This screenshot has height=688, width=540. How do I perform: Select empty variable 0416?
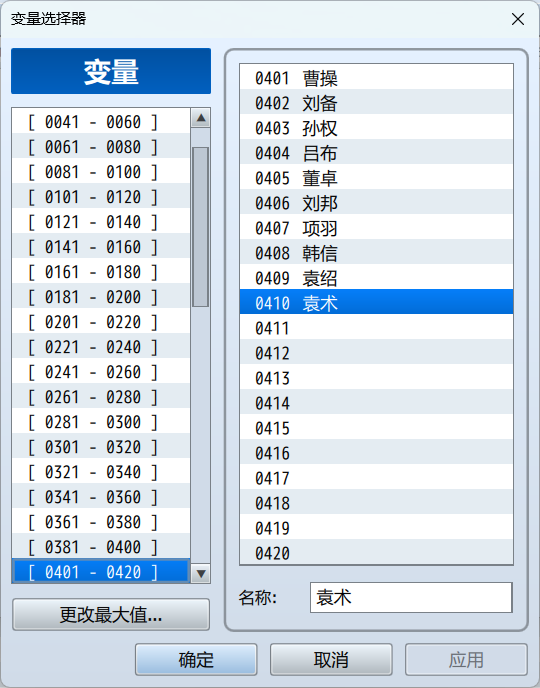click(376, 453)
